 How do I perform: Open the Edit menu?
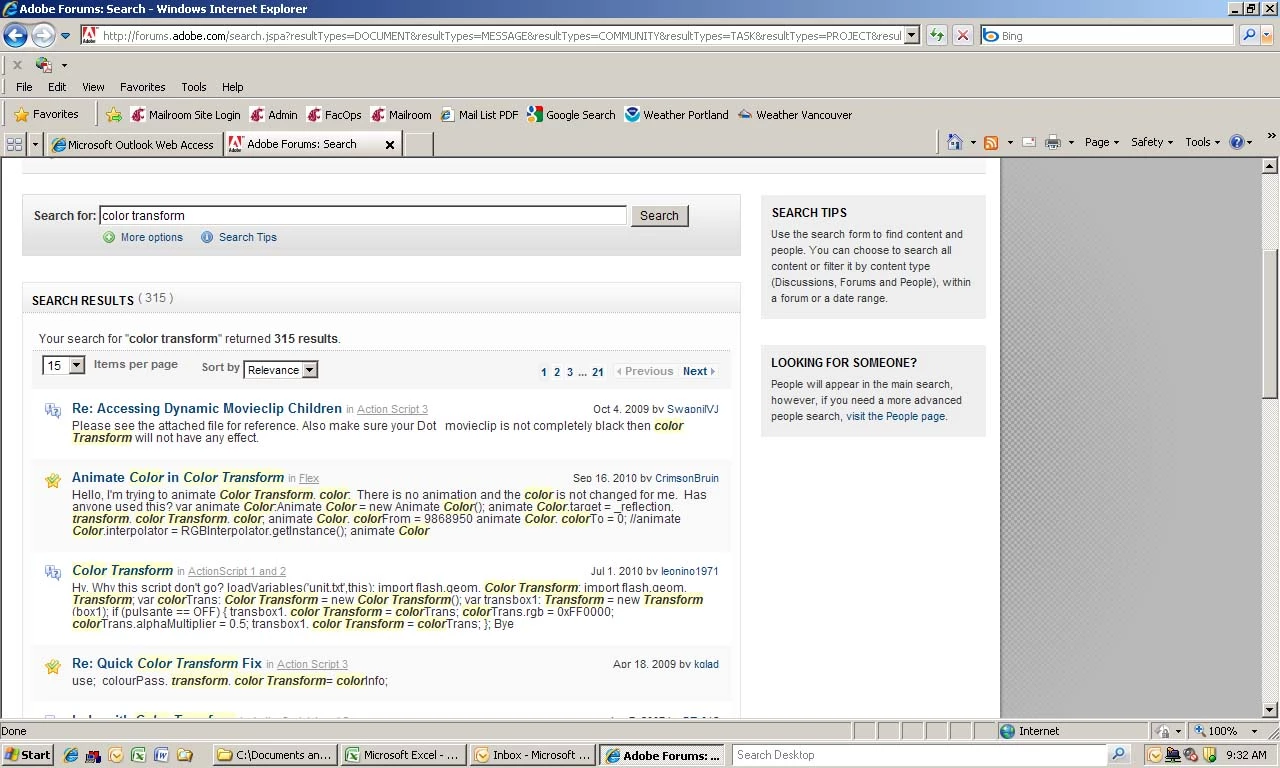[57, 87]
